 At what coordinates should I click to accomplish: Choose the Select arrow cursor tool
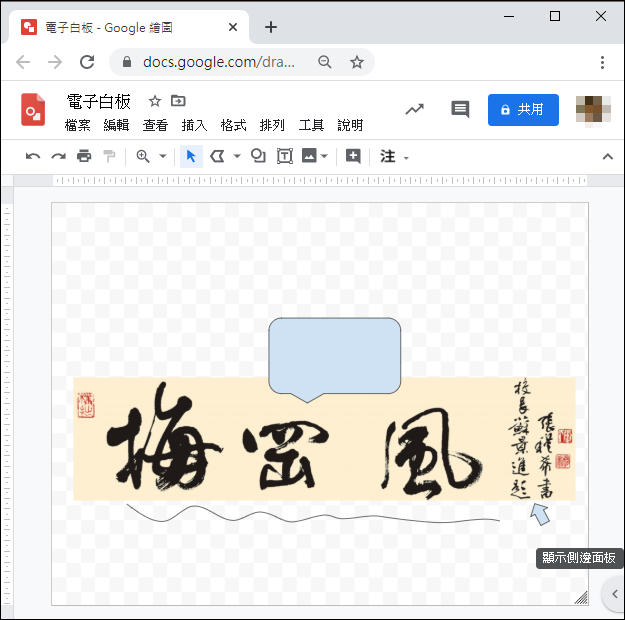191,156
